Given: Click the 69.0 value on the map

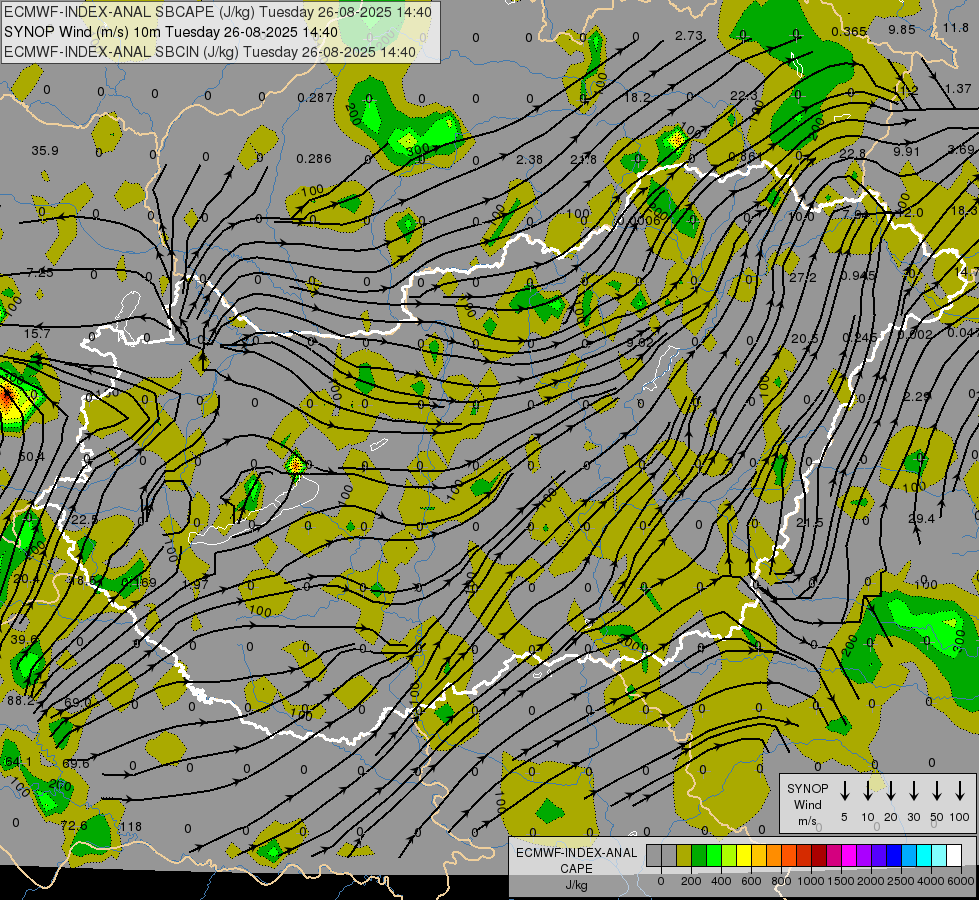Looking at the screenshot, I should pyautogui.click(x=78, y=702).
